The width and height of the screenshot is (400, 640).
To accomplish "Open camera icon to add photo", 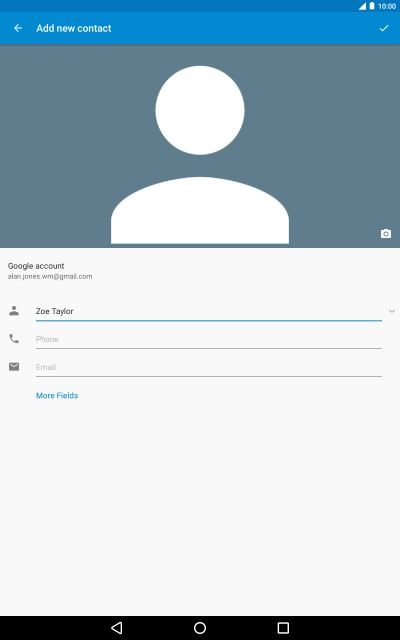I will tap(386, 233).
